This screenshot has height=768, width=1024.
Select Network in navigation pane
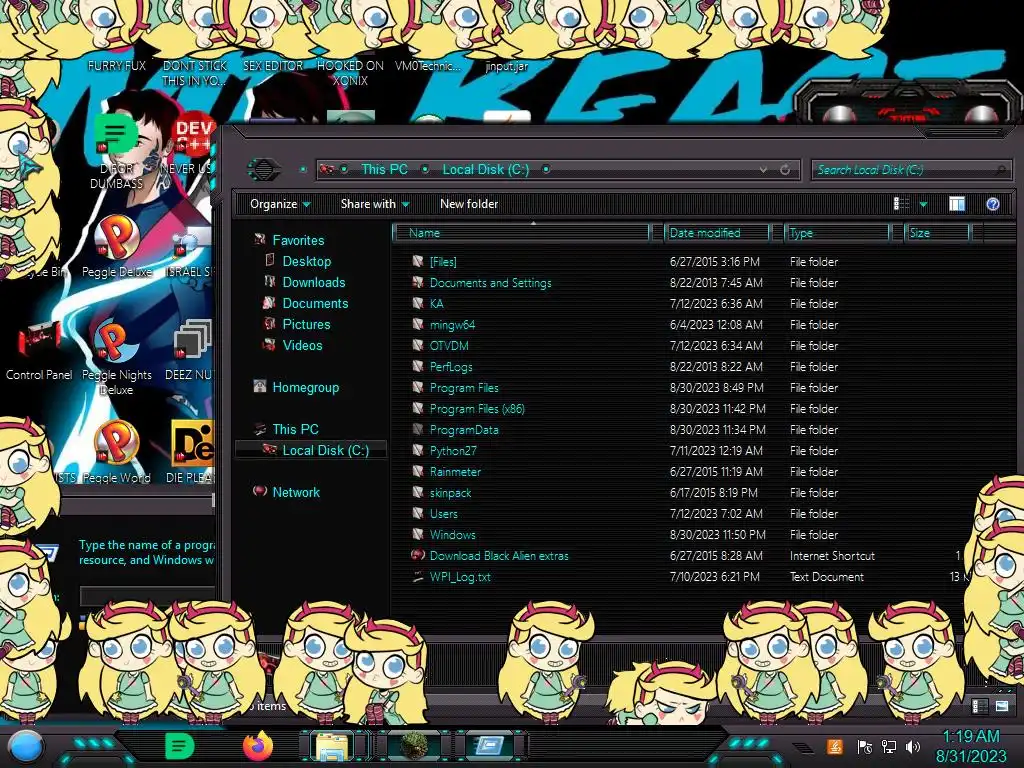296,492
